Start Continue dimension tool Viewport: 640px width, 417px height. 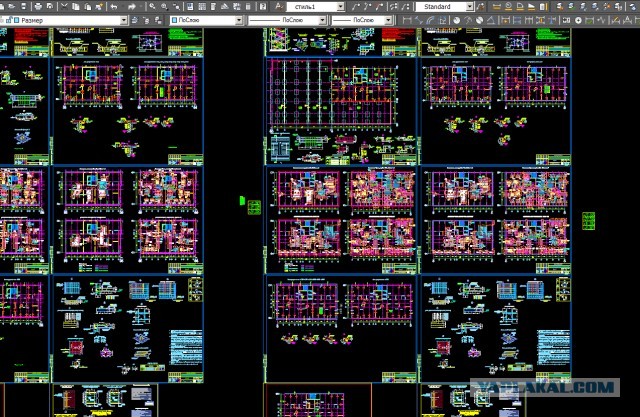[x=529, y=20]
